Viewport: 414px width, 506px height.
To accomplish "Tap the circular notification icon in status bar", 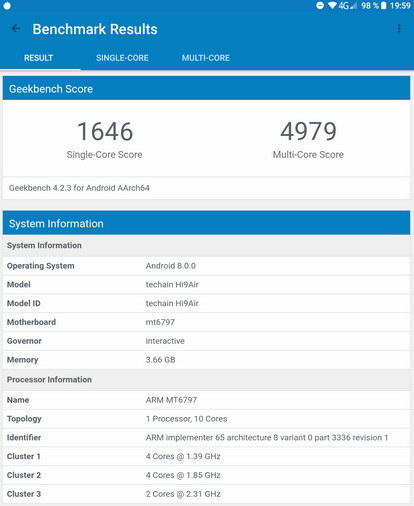I will pos(7,6).
